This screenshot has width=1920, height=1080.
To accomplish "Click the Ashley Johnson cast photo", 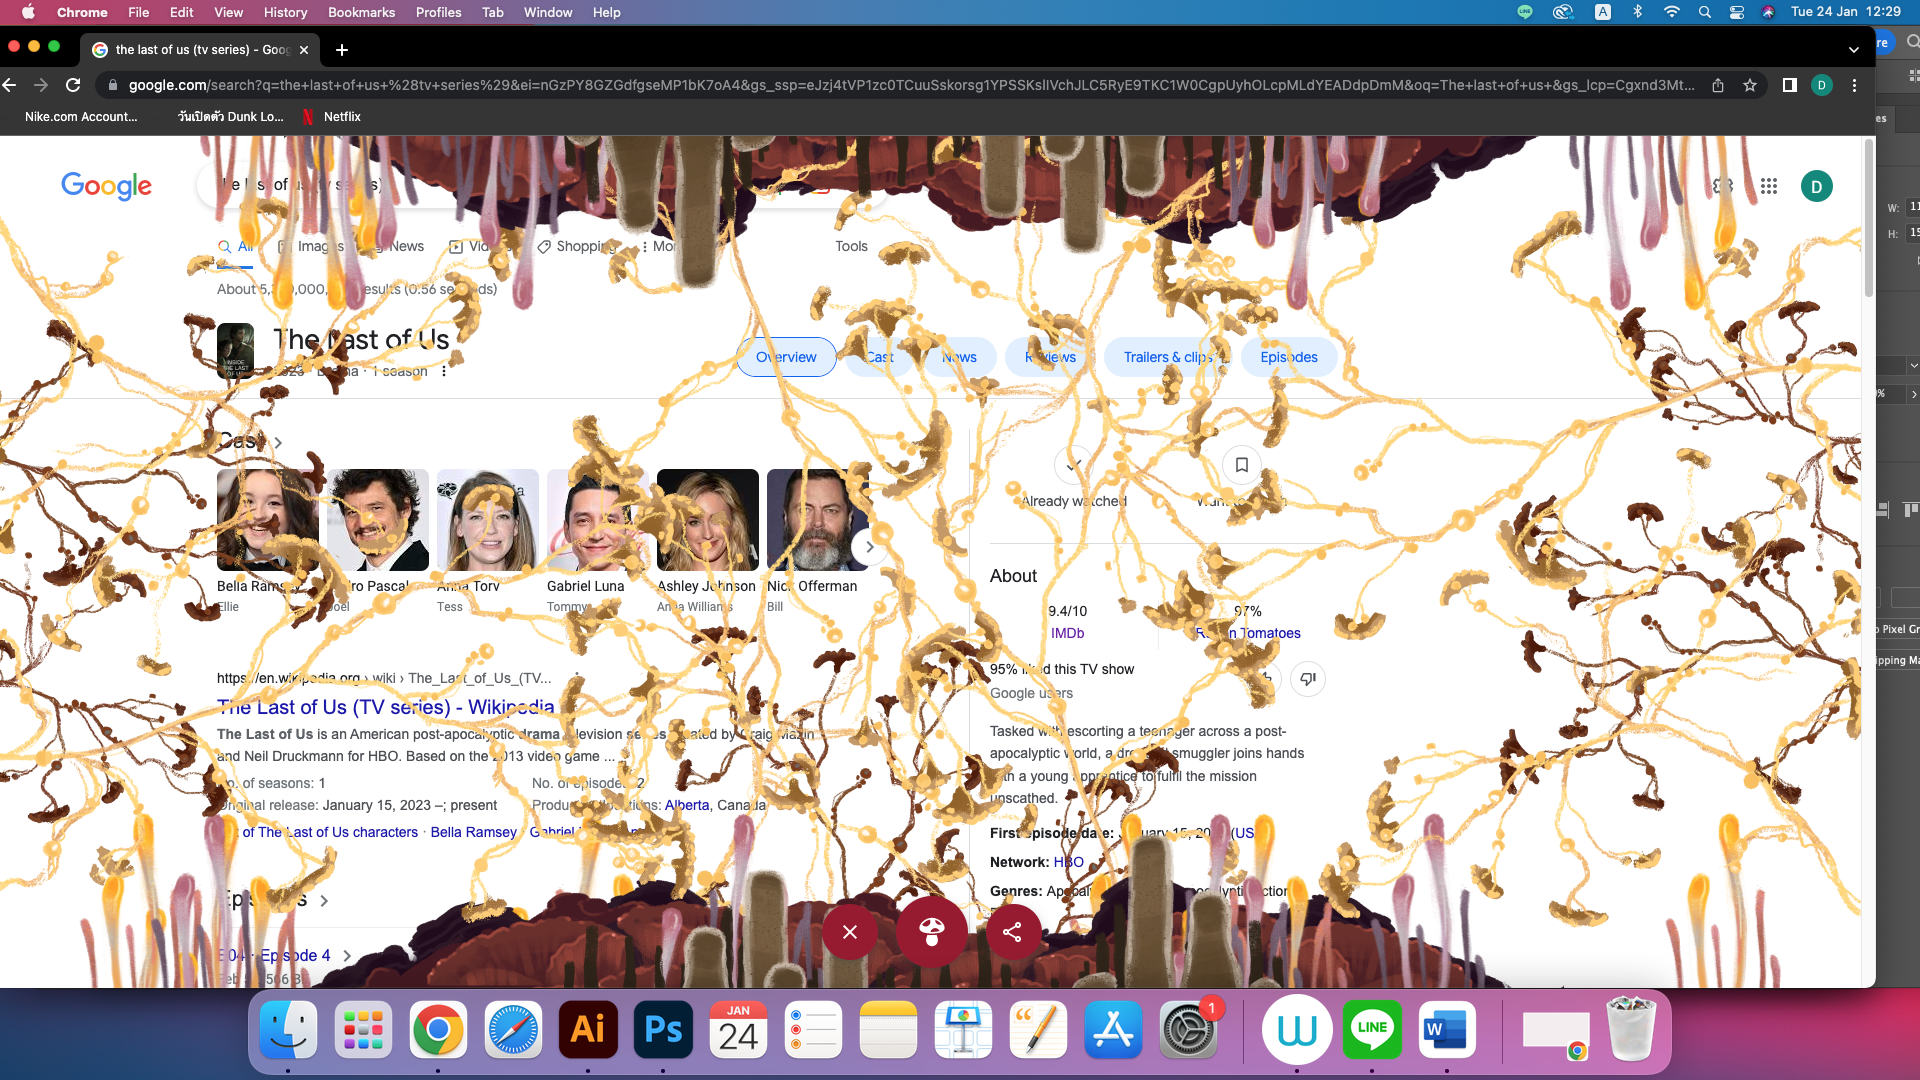I will tap(708, 520).
